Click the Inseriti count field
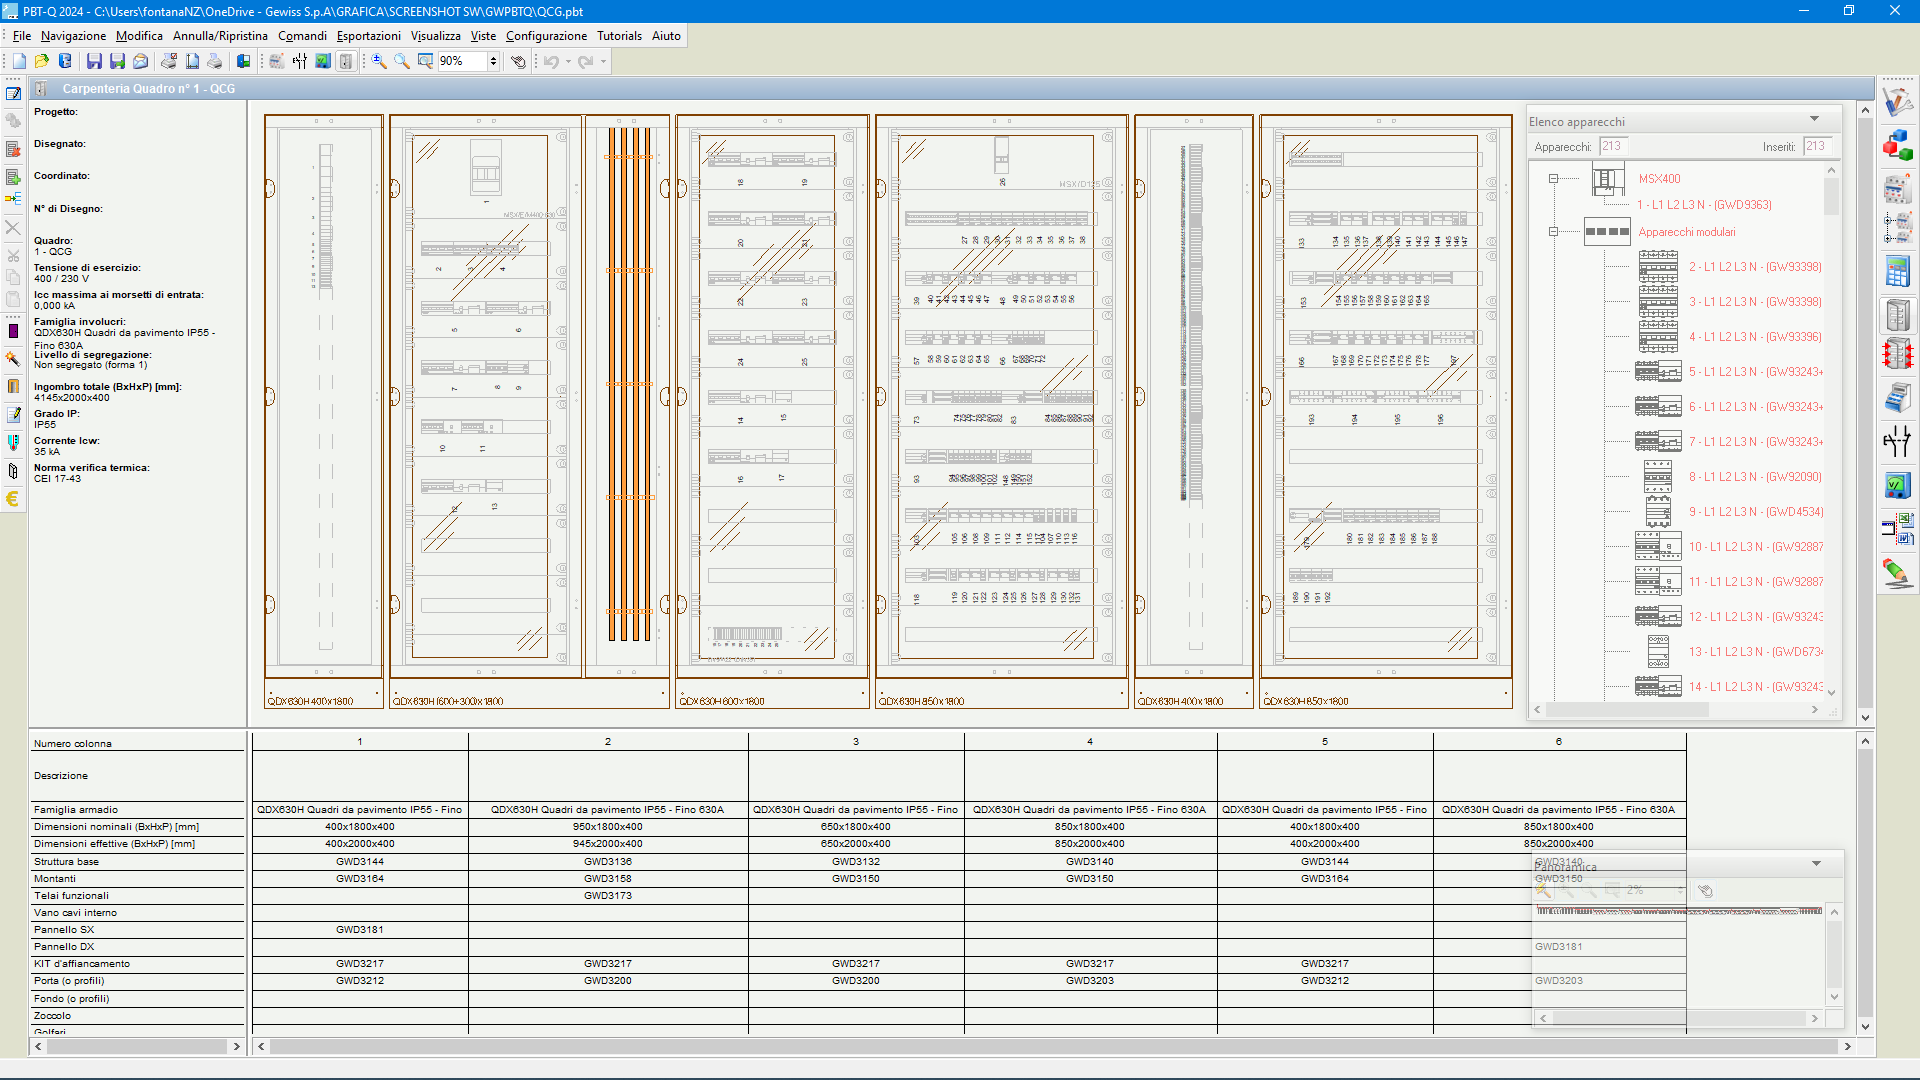 click(1818, 146)
